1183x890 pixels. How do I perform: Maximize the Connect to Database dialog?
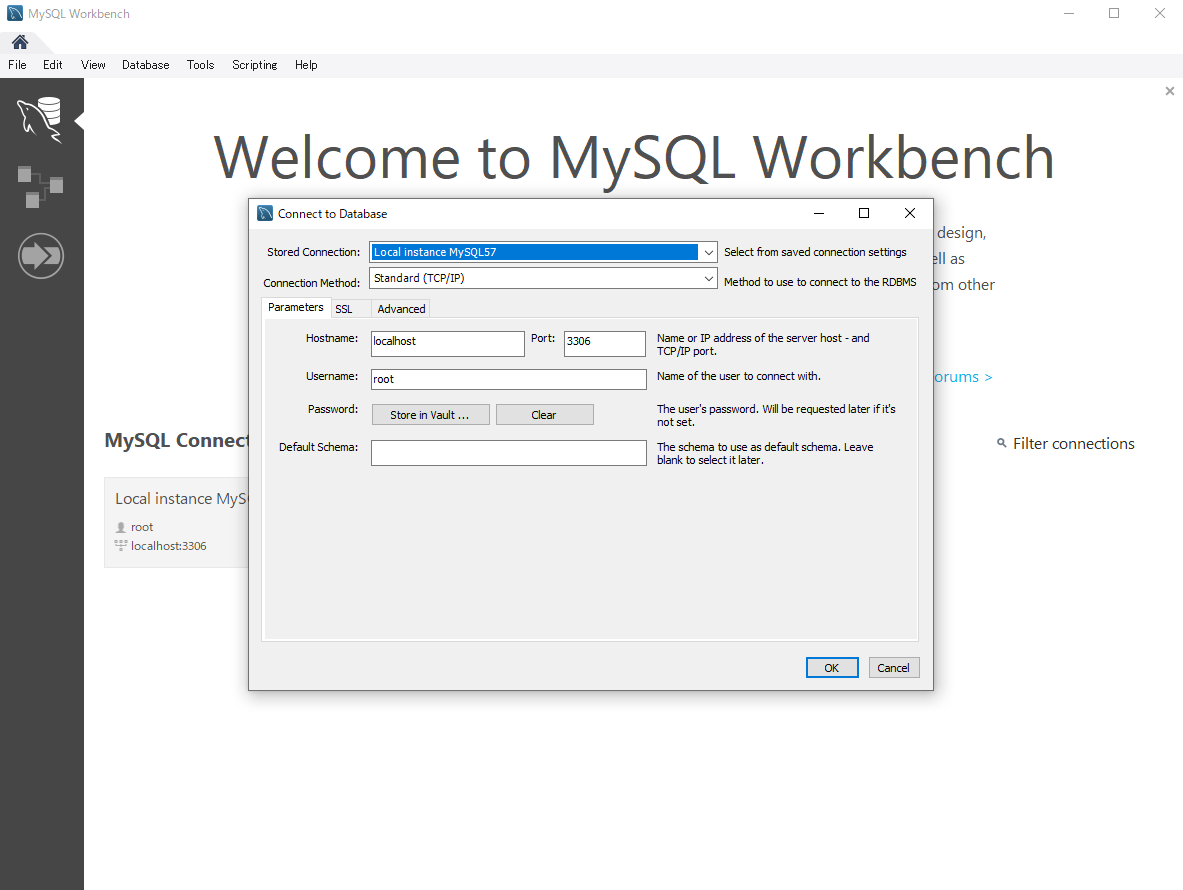click(x=864, y=213)
